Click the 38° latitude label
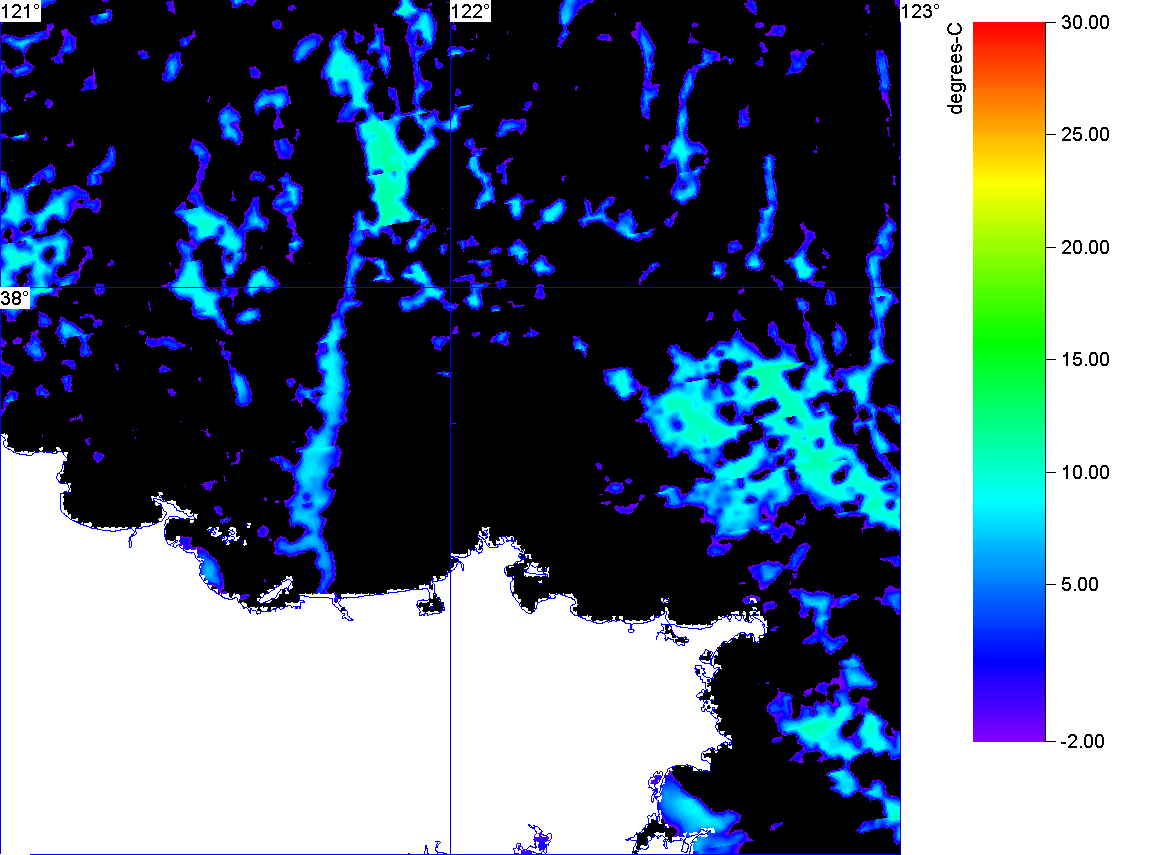Screen dimensions: 1166x855 (15, 299)
